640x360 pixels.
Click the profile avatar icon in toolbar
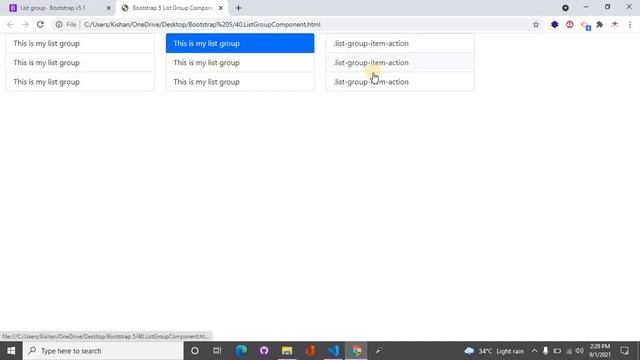(615, 24)
